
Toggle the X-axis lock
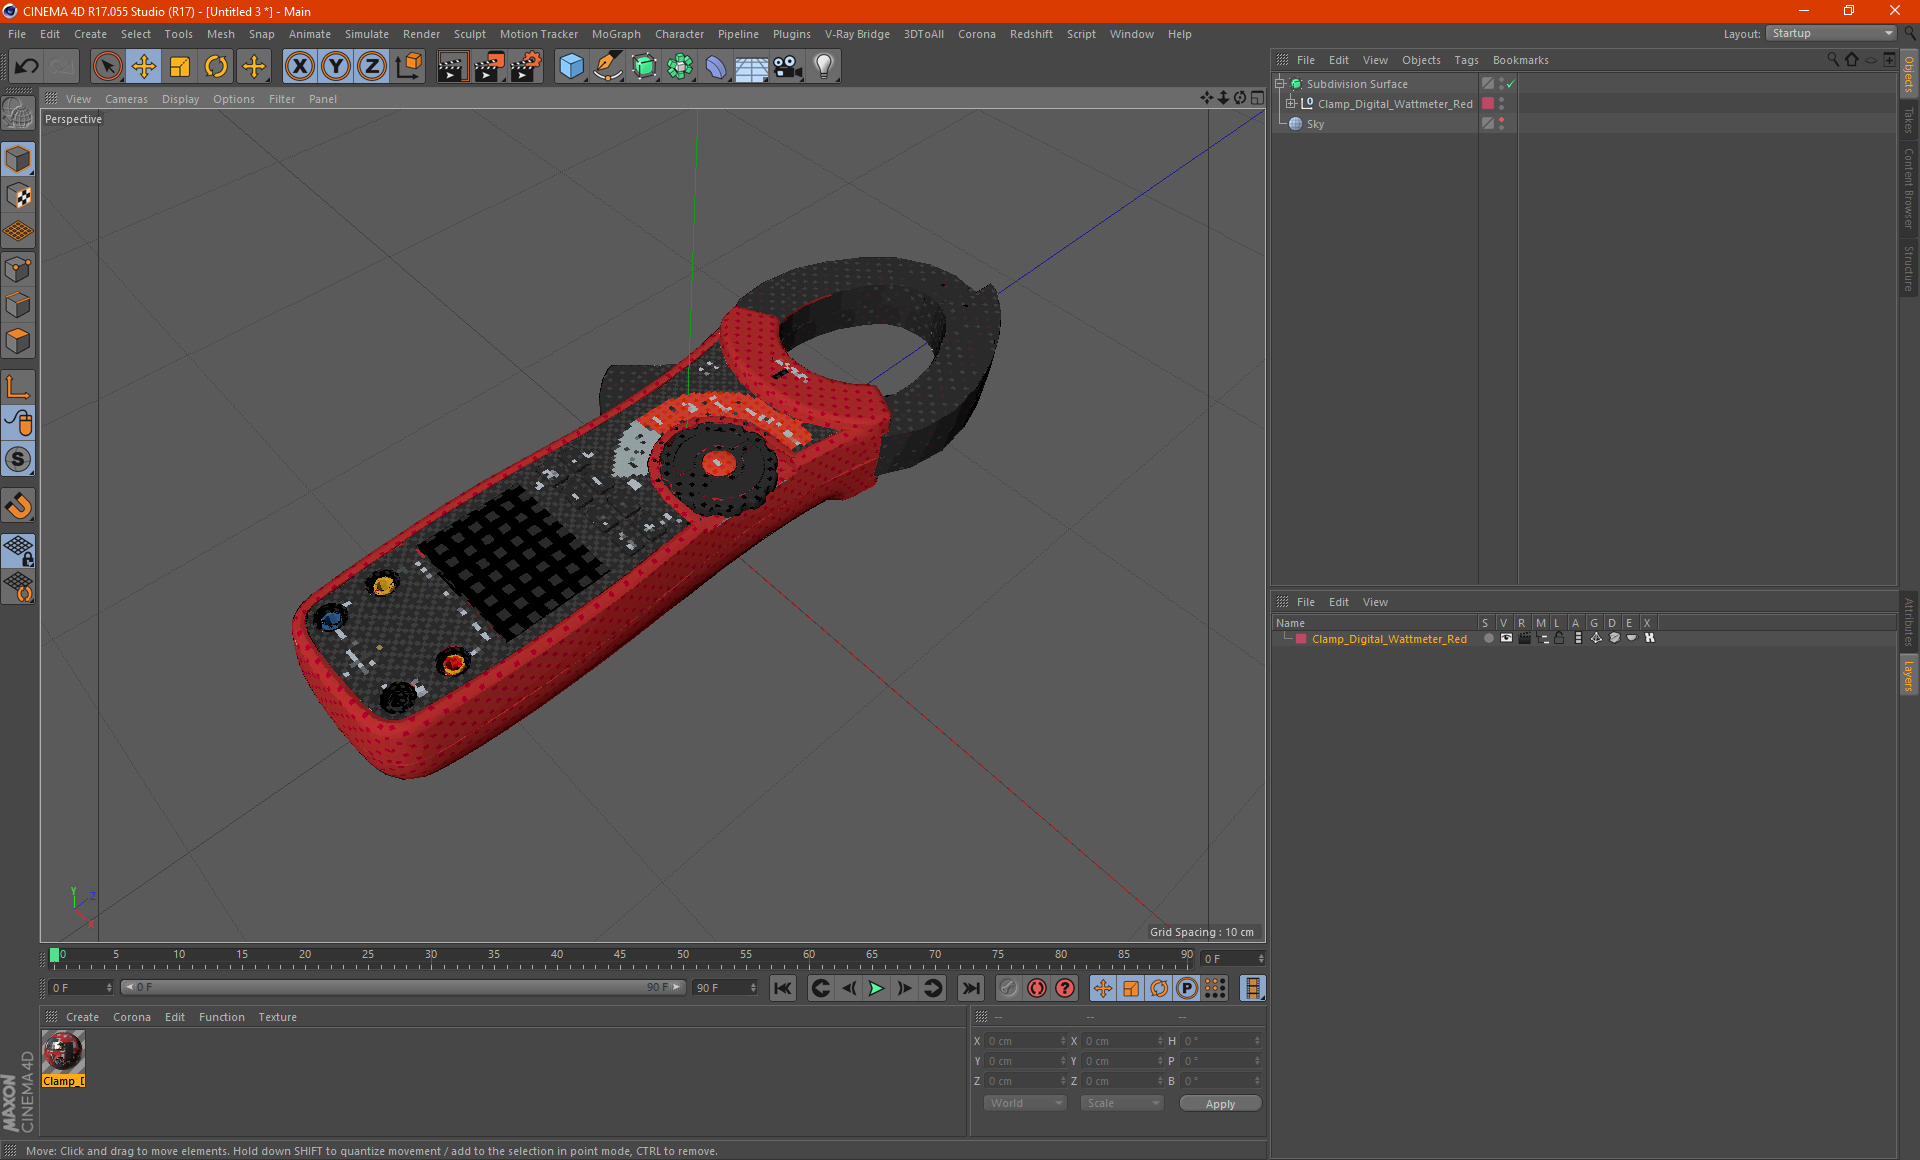pos(299,67)
